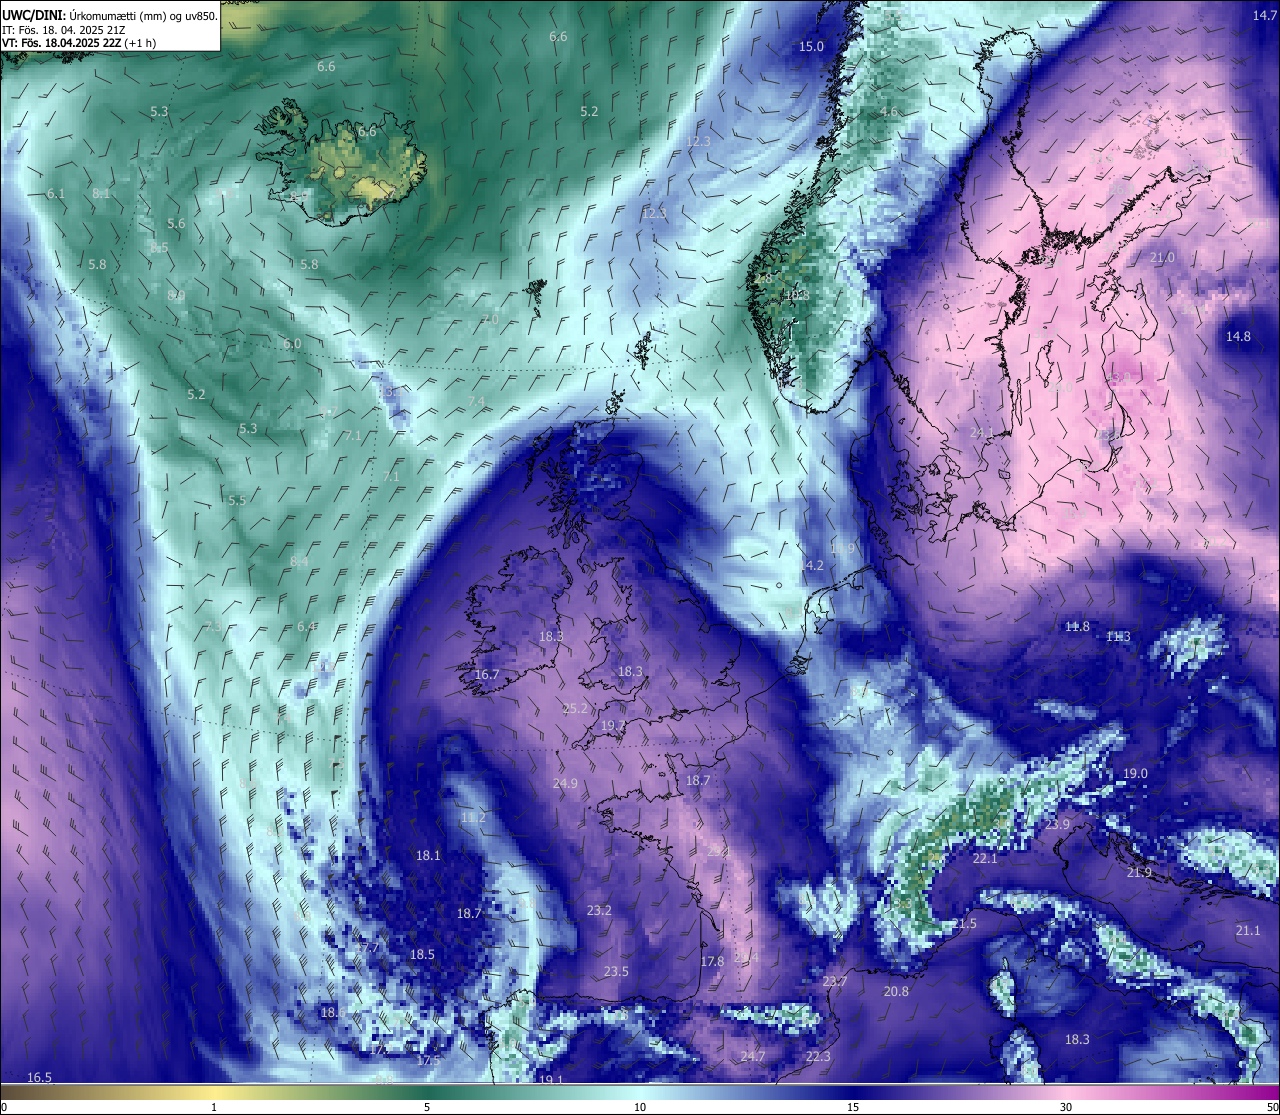This screenshot has width=1280, height=1115.
Task: Click the 21.9 value over the Adriatic
Action: (1139, 873)
